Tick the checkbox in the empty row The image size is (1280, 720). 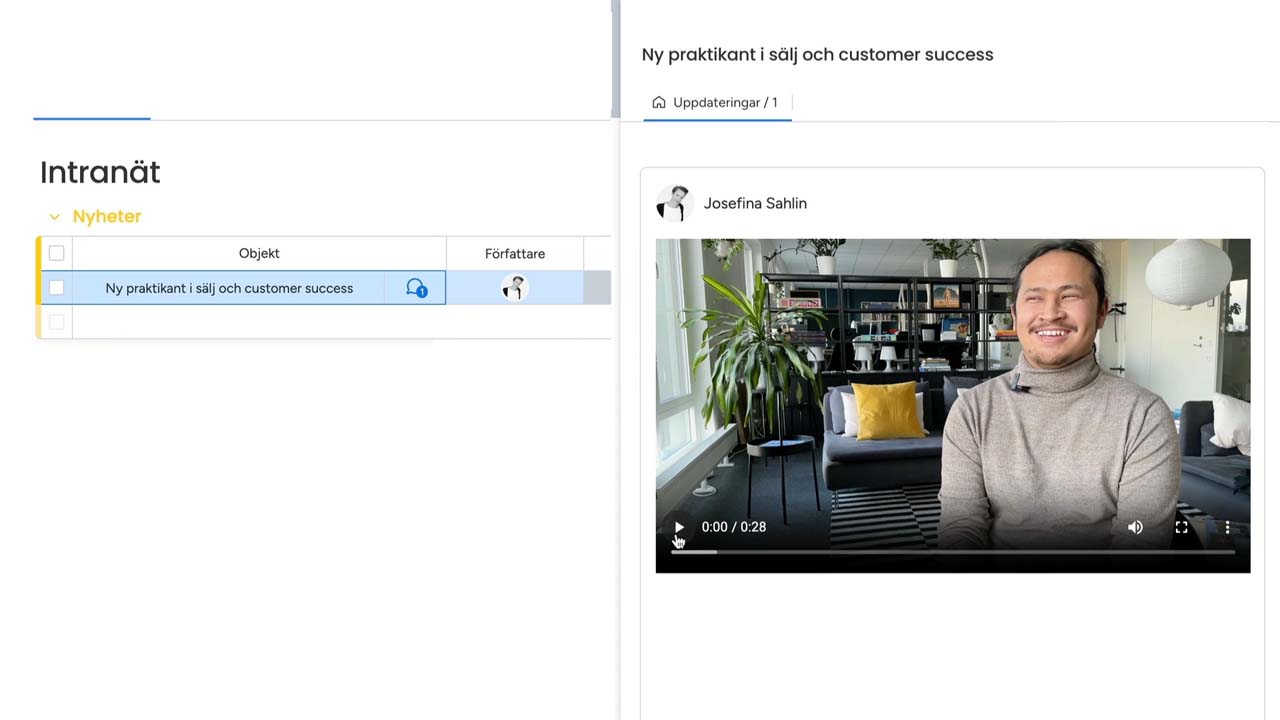tap(56, 322)
